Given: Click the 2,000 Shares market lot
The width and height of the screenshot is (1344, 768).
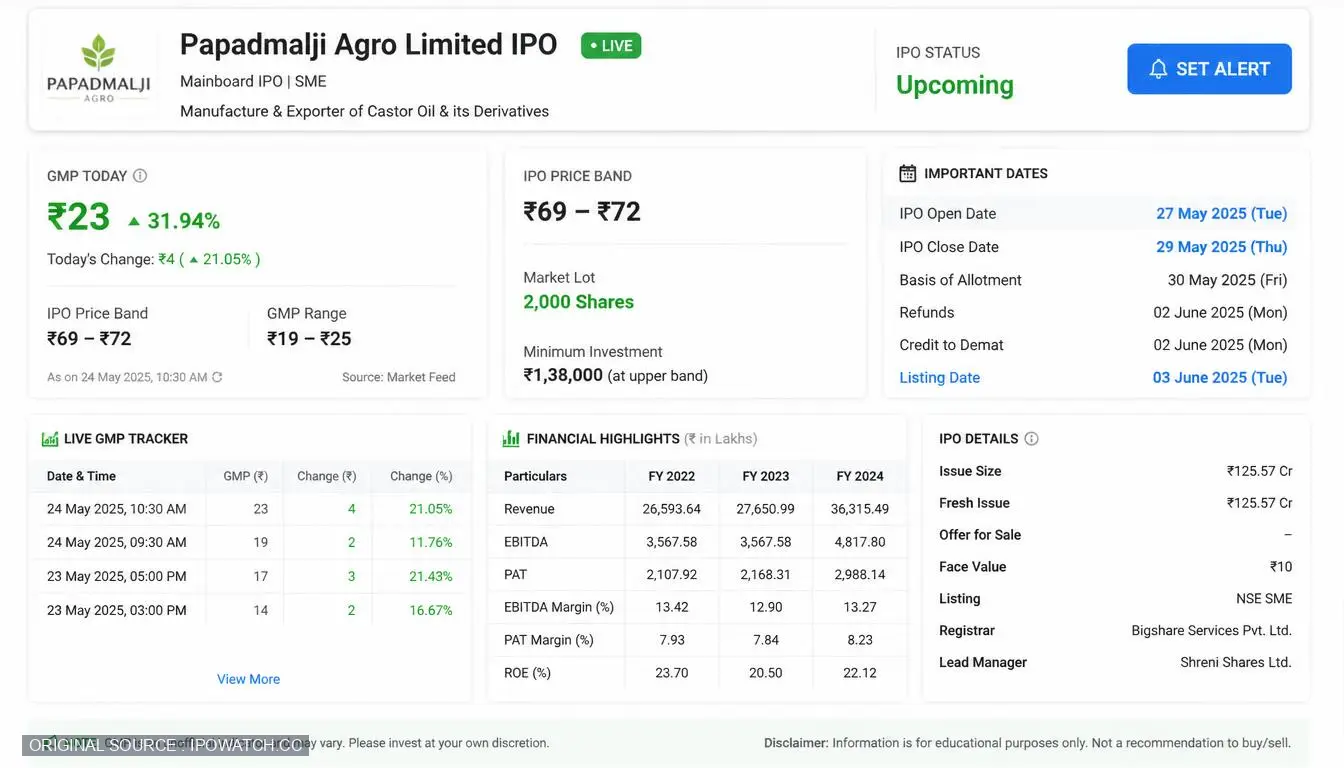Looking at the screenshot, I should [x=578, y=302].
